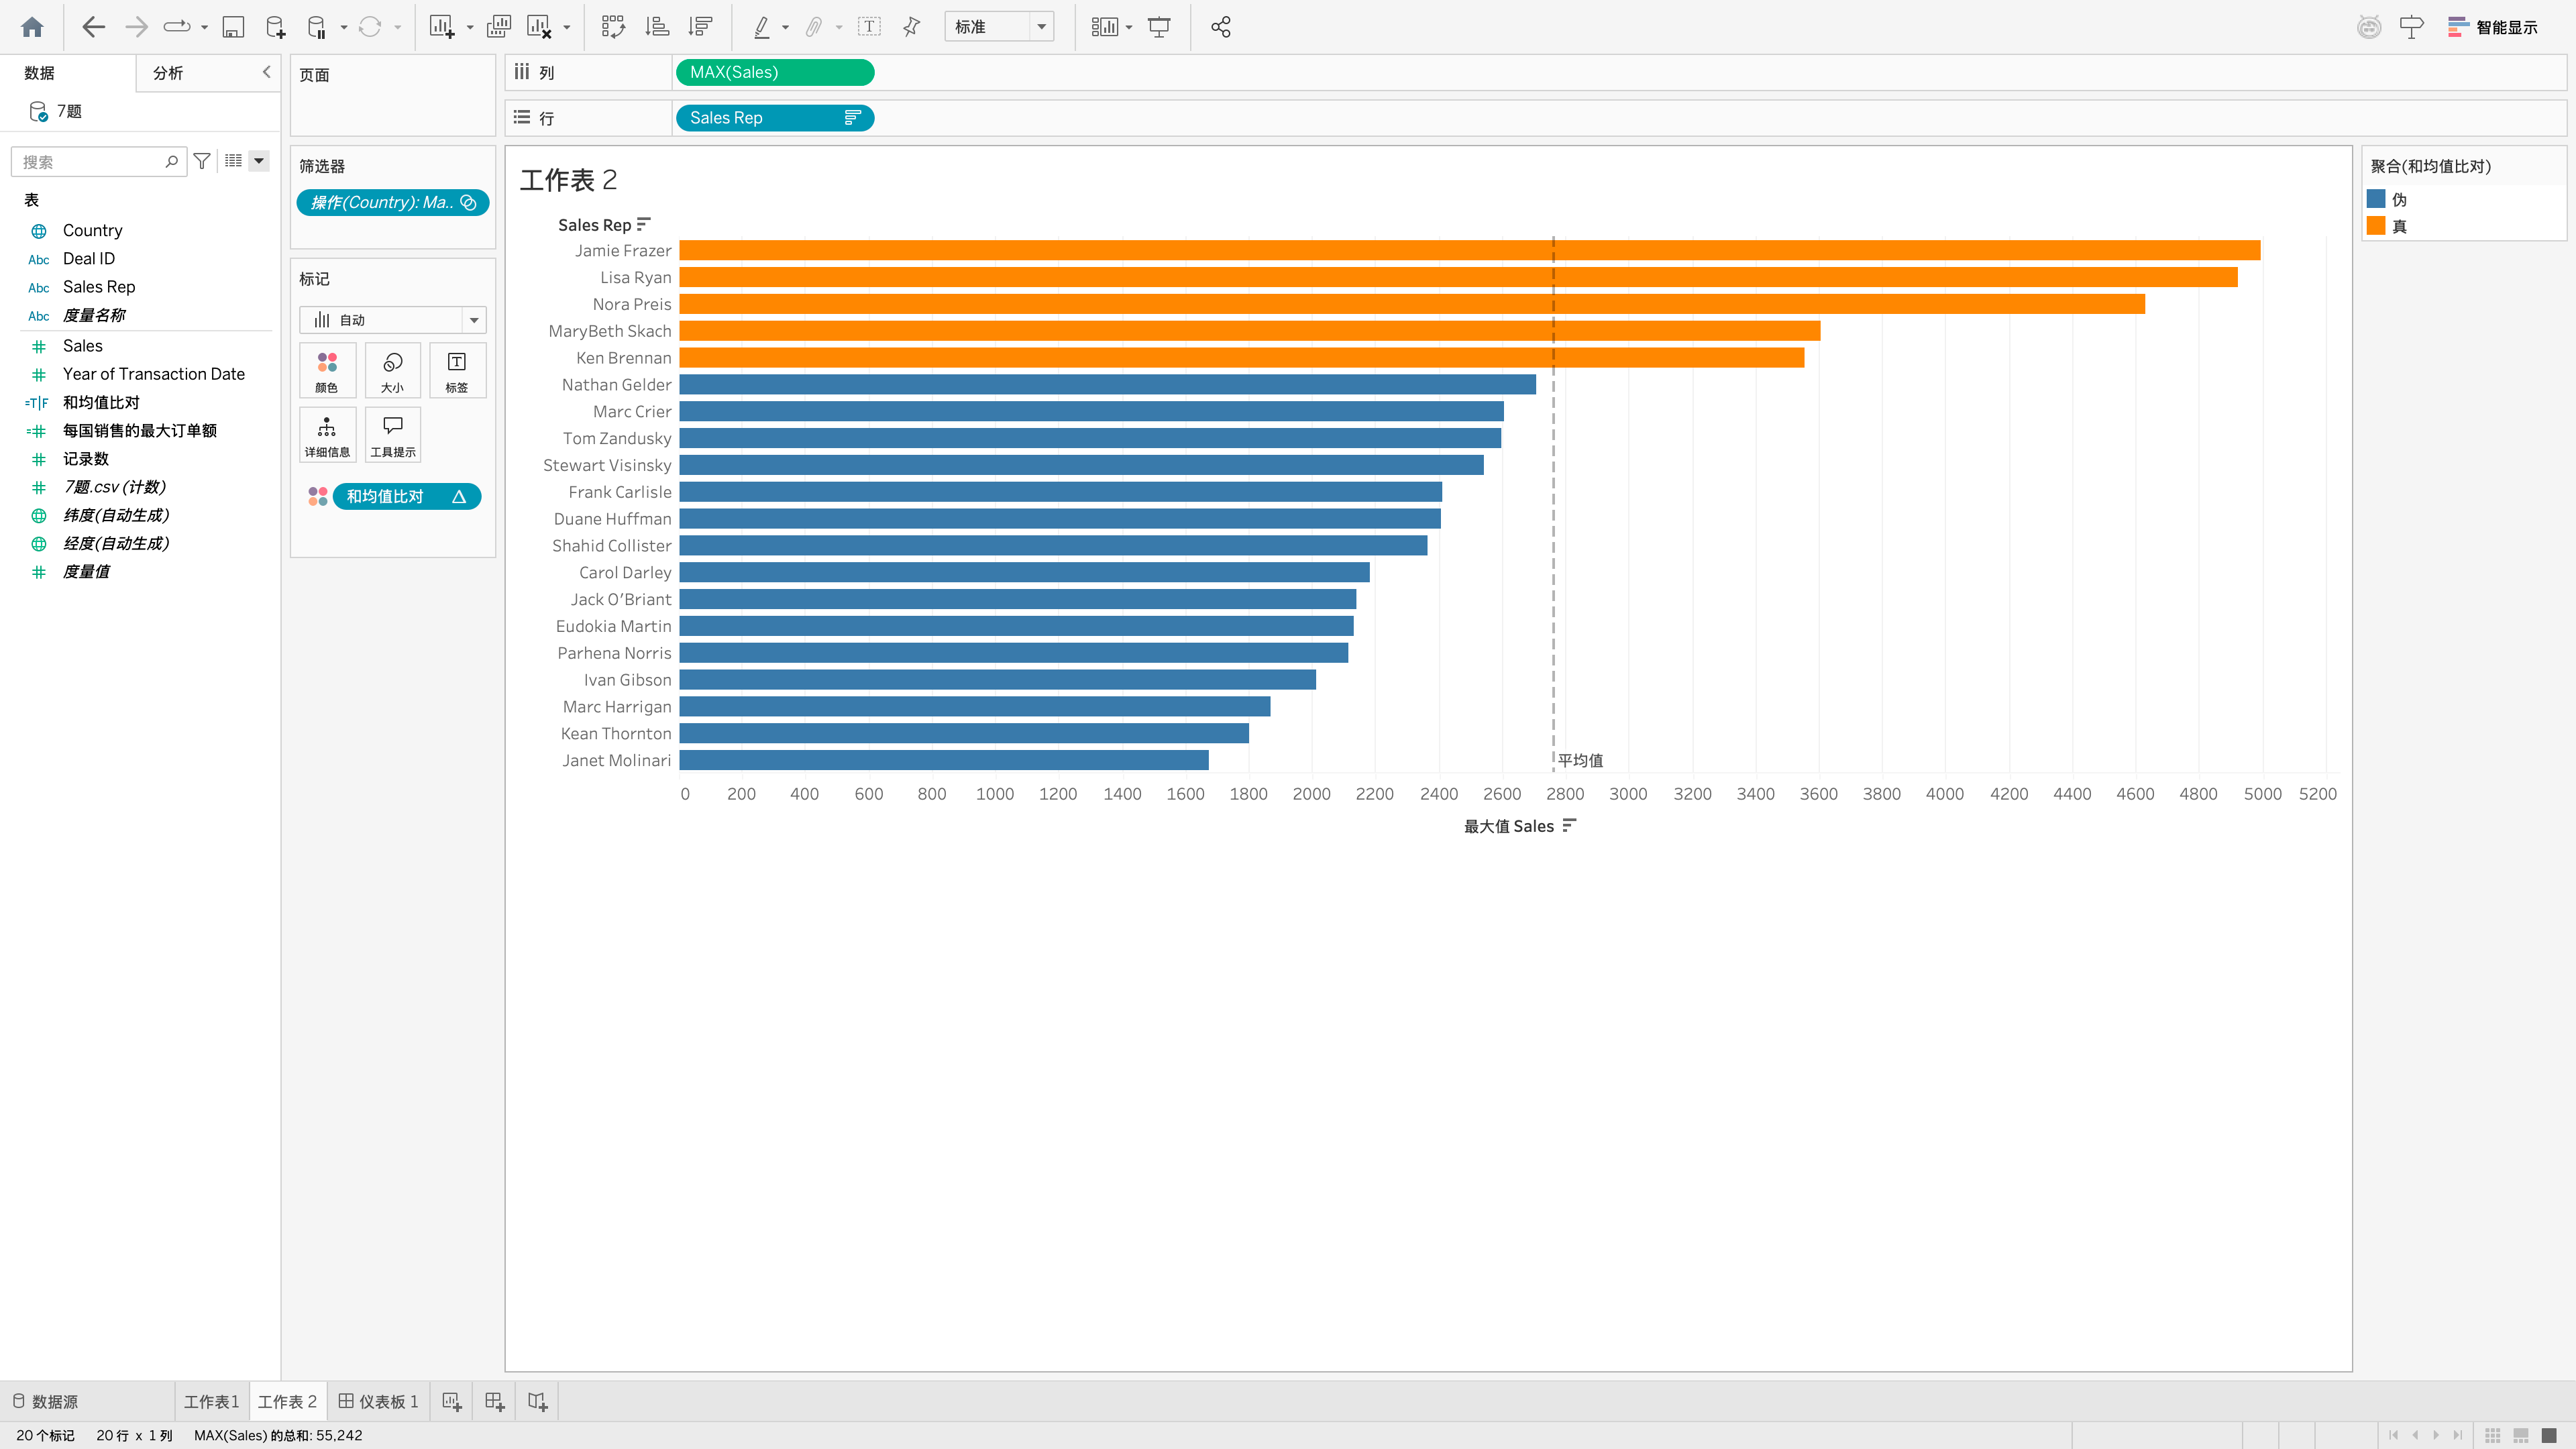Viewport: 2576px width, 1449px height.
Task: Swap rows and columns icon
Action: pos(613,27)
